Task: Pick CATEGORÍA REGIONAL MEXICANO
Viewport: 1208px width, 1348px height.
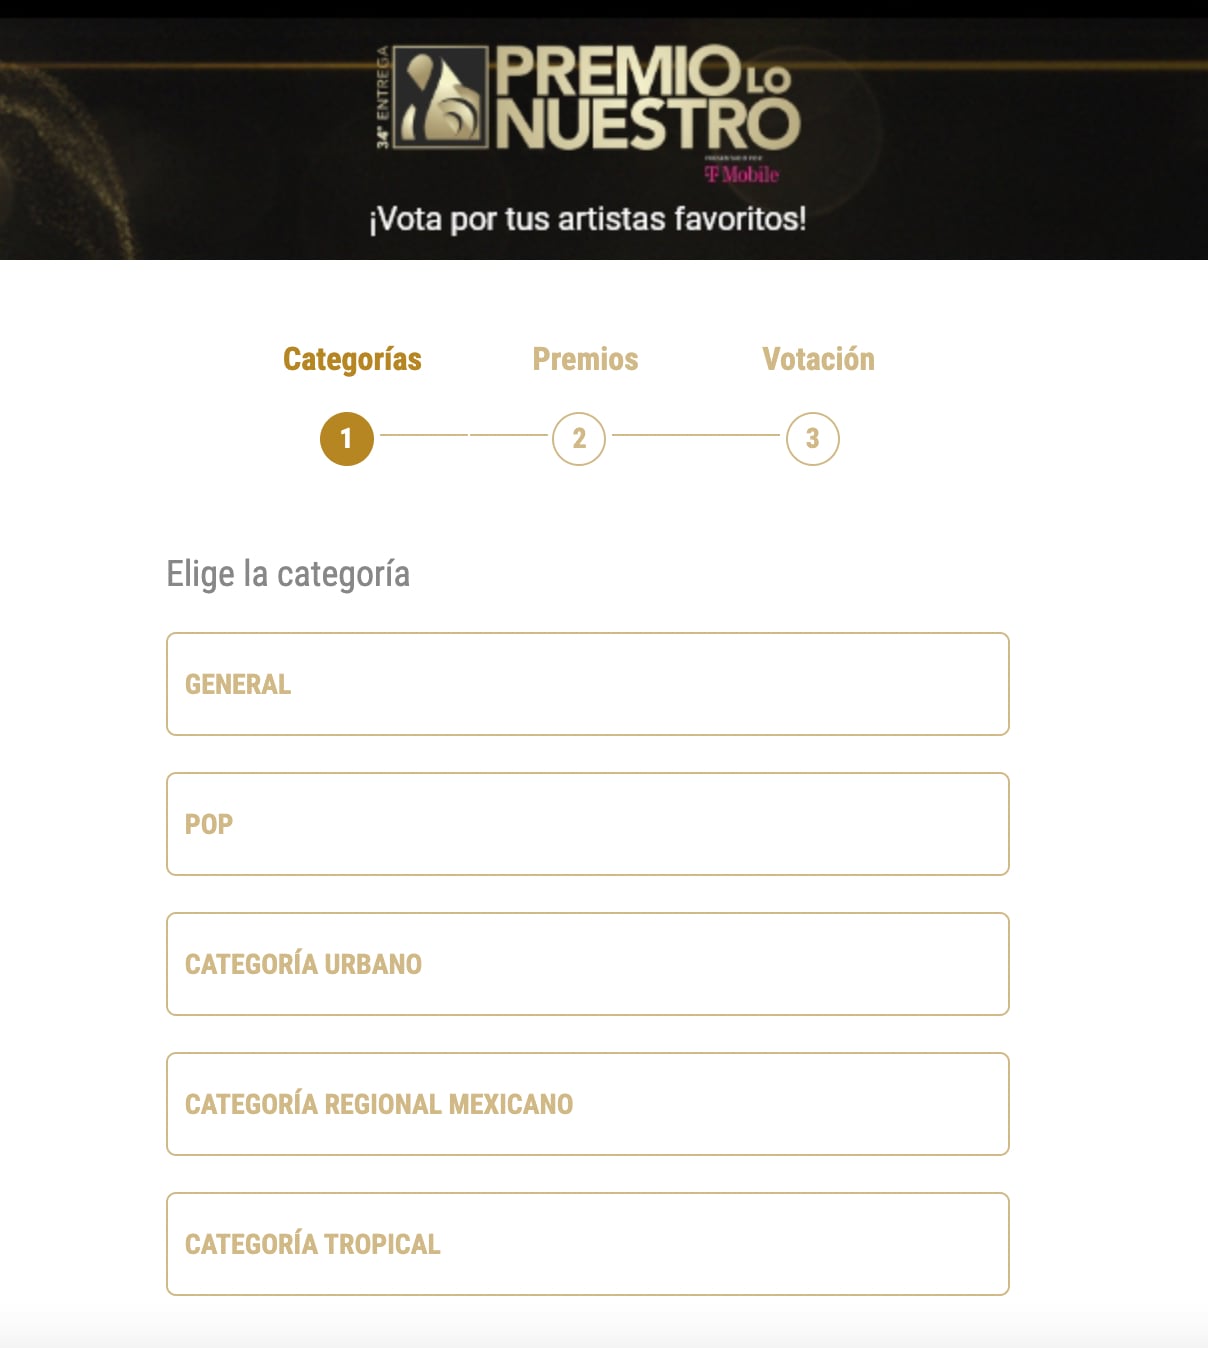Action: (587, 1104)
